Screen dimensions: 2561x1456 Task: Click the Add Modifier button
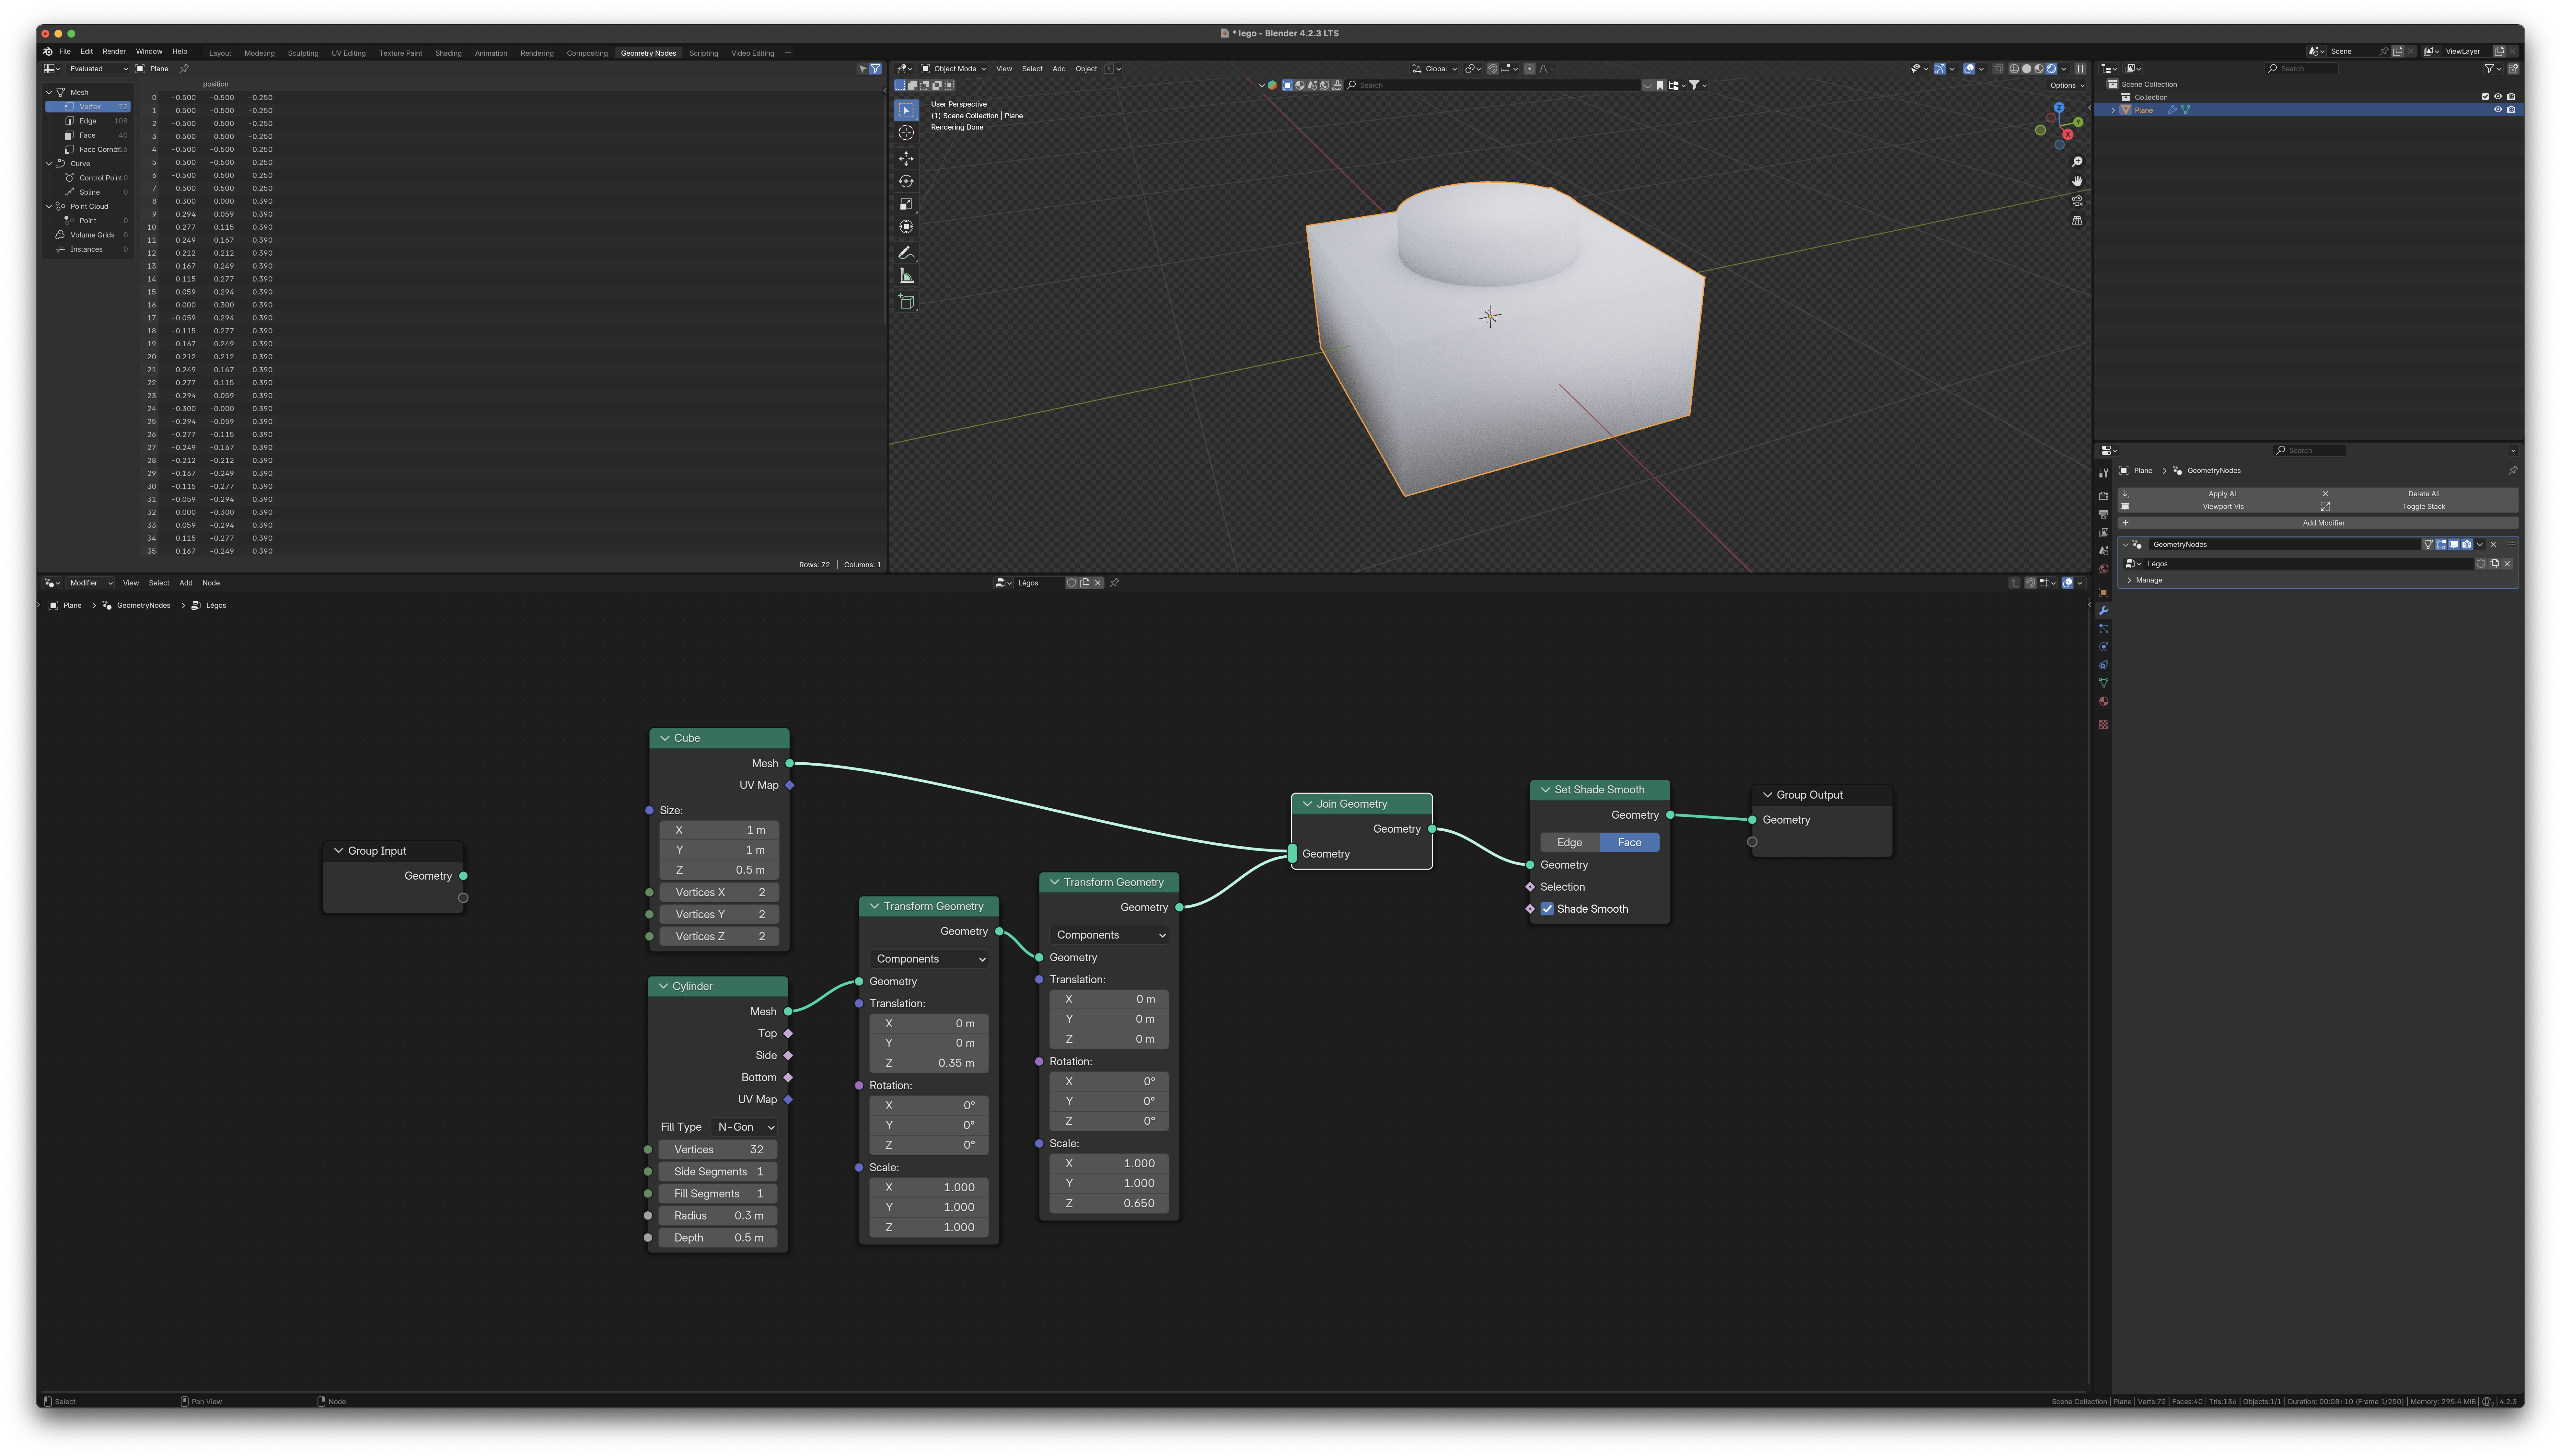pos(2318,523)
